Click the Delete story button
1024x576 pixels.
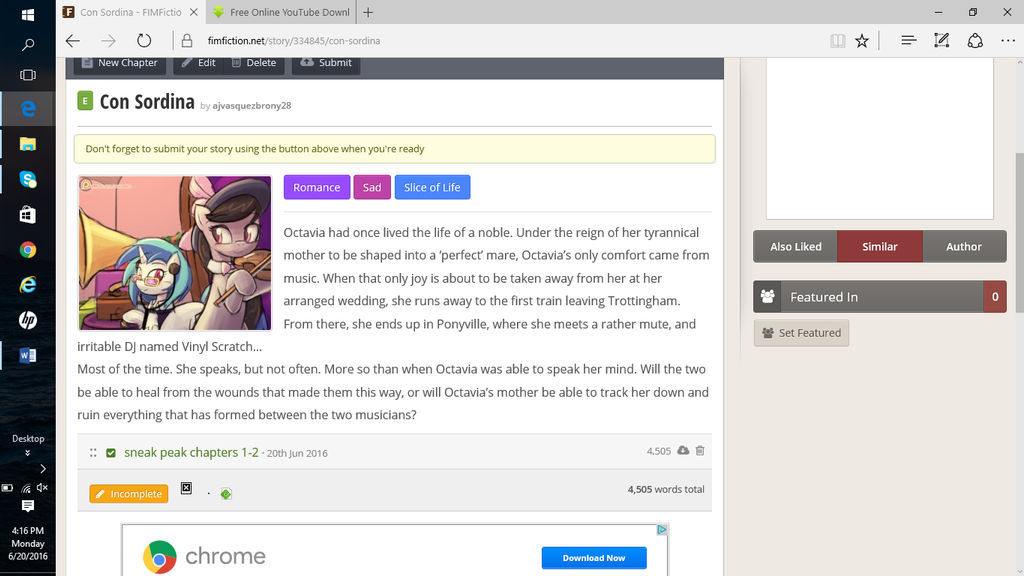254,63
